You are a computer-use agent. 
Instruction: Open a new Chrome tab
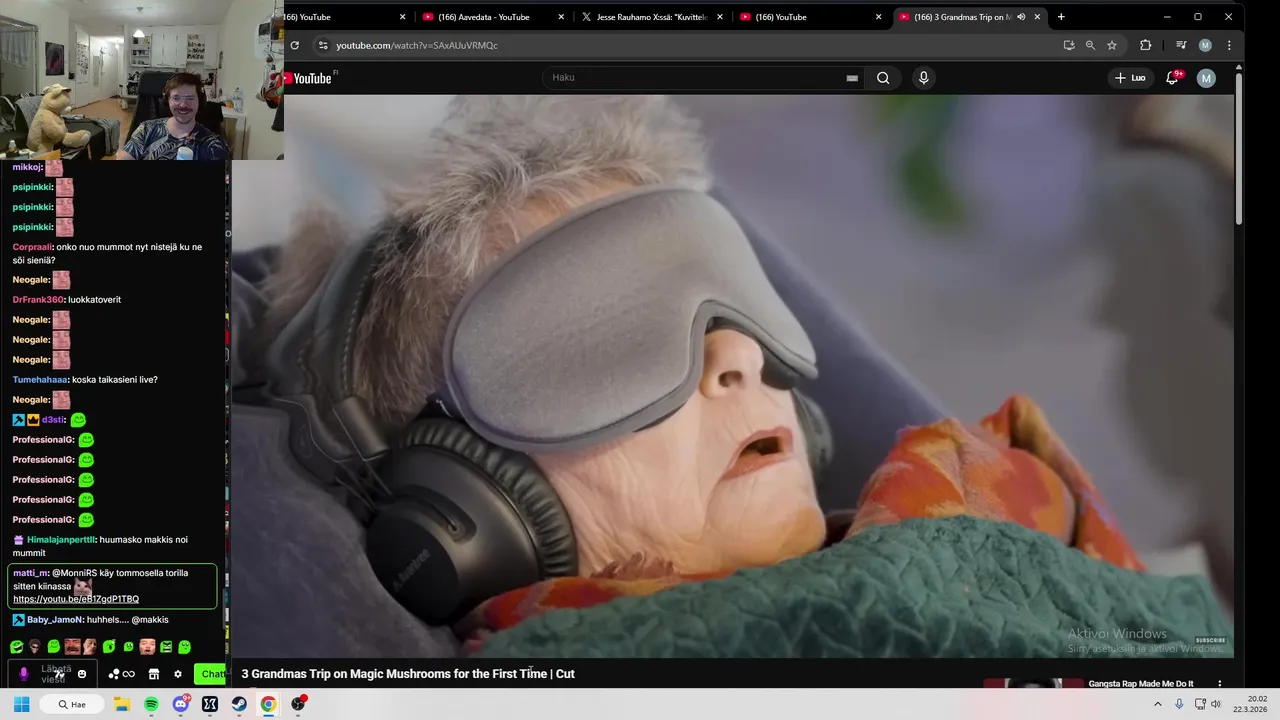coord(1061,17)
